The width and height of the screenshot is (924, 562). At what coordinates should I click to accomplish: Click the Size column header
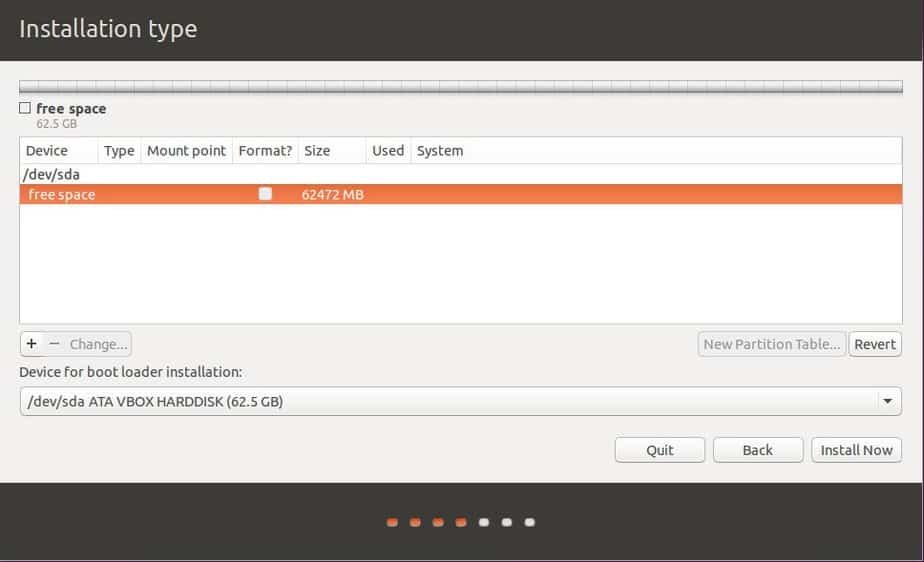pyautogui.click(x=332, y=151)
